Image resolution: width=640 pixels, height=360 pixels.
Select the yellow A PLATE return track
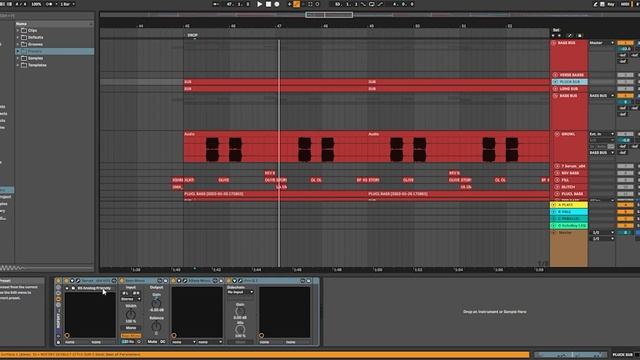tap(569, 205)
